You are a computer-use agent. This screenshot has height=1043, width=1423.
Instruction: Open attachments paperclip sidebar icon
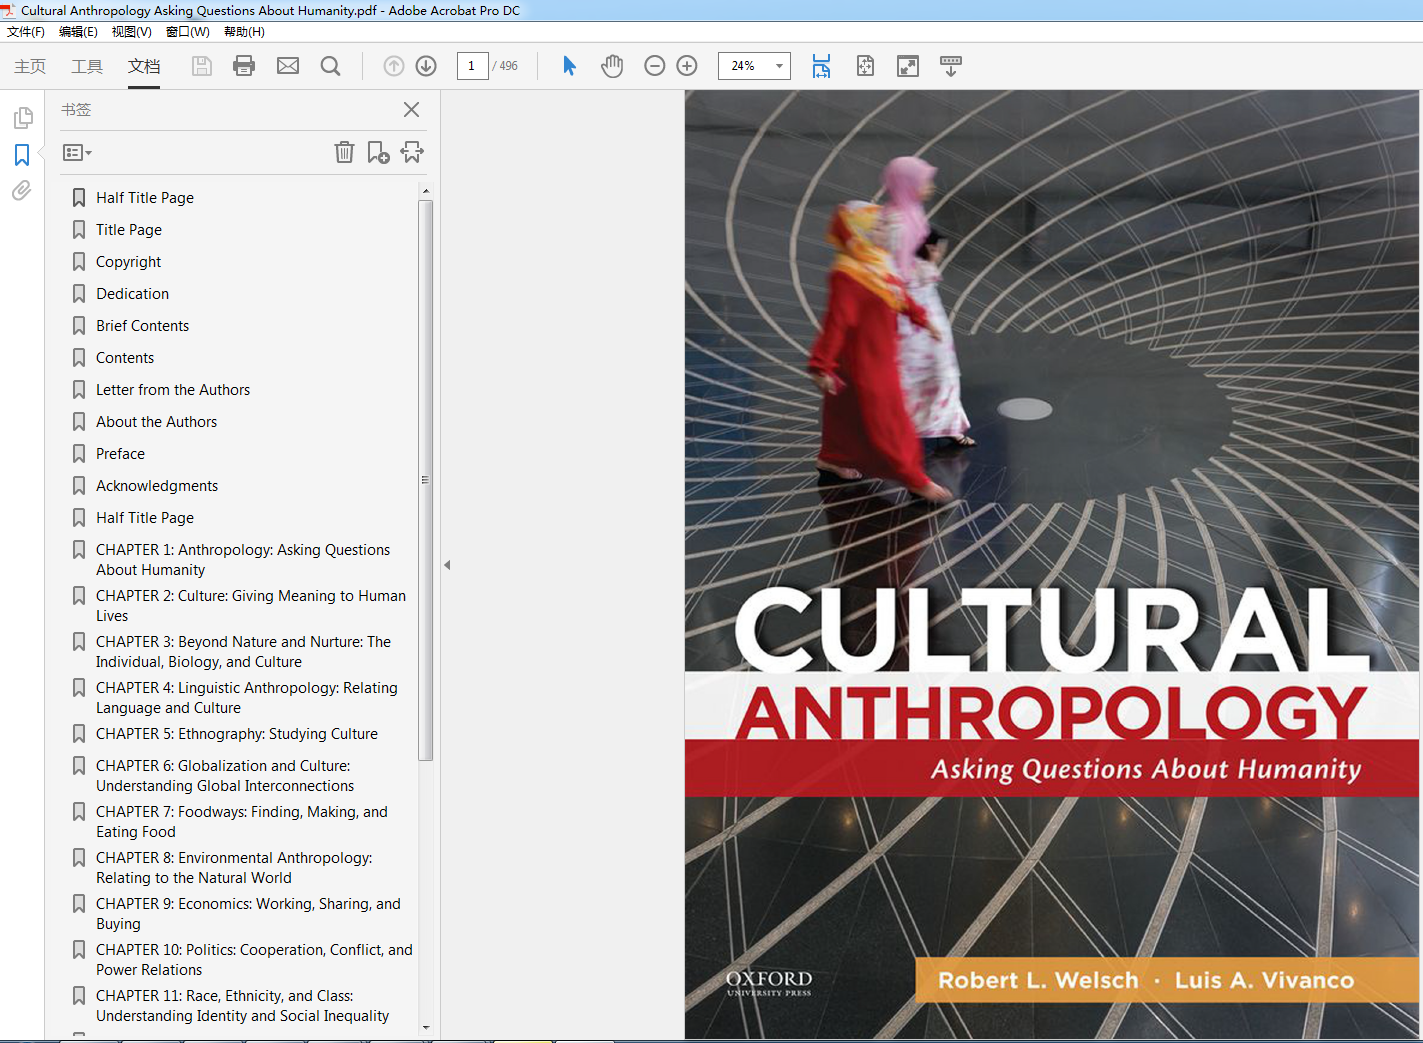click(22, 190)
